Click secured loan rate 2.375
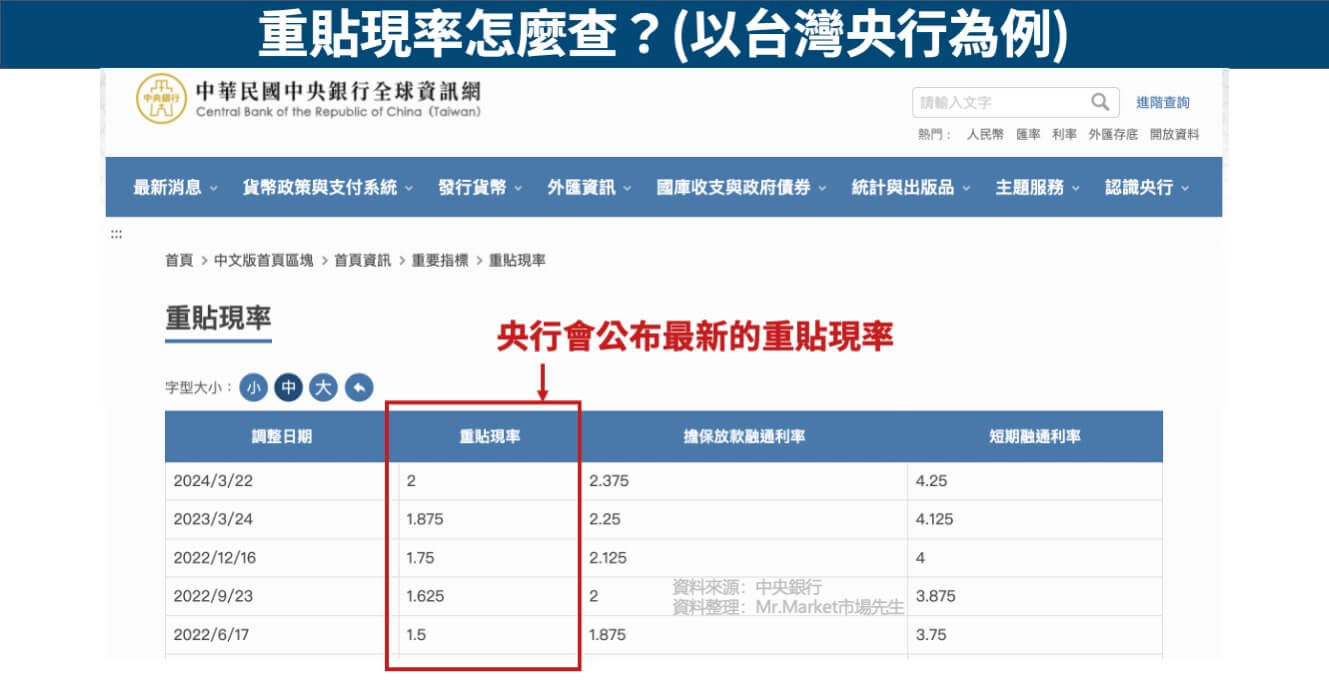This screenshot has height=680, width=1329. point(609,481)
